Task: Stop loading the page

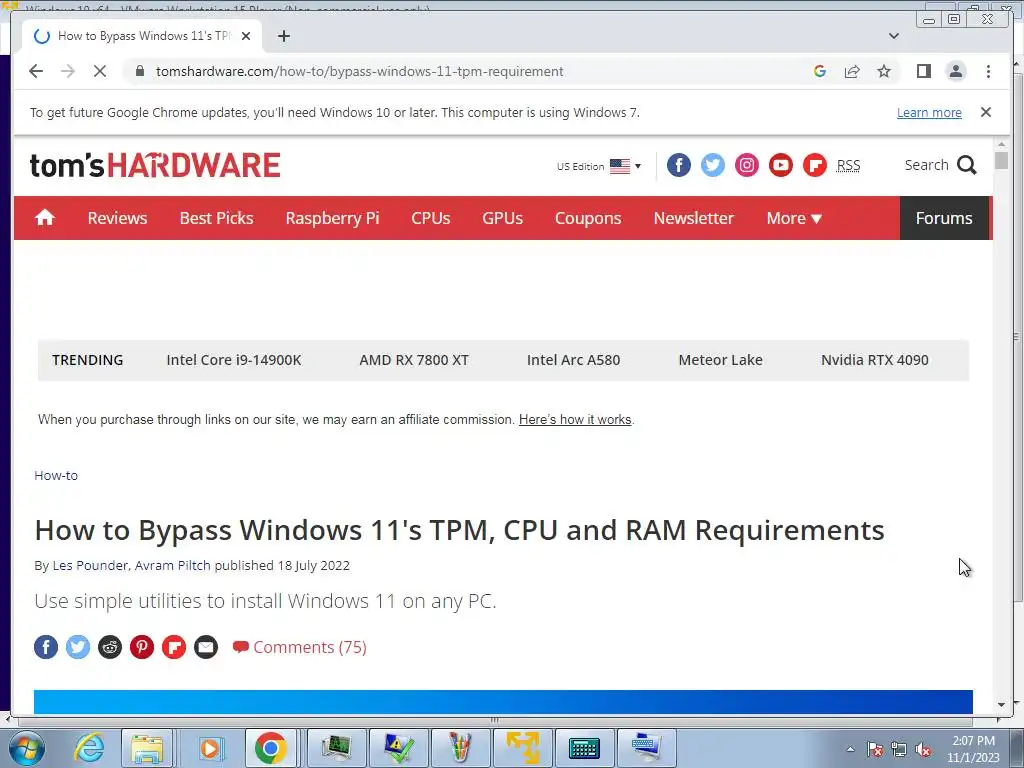Action: [x=99, y=71]
